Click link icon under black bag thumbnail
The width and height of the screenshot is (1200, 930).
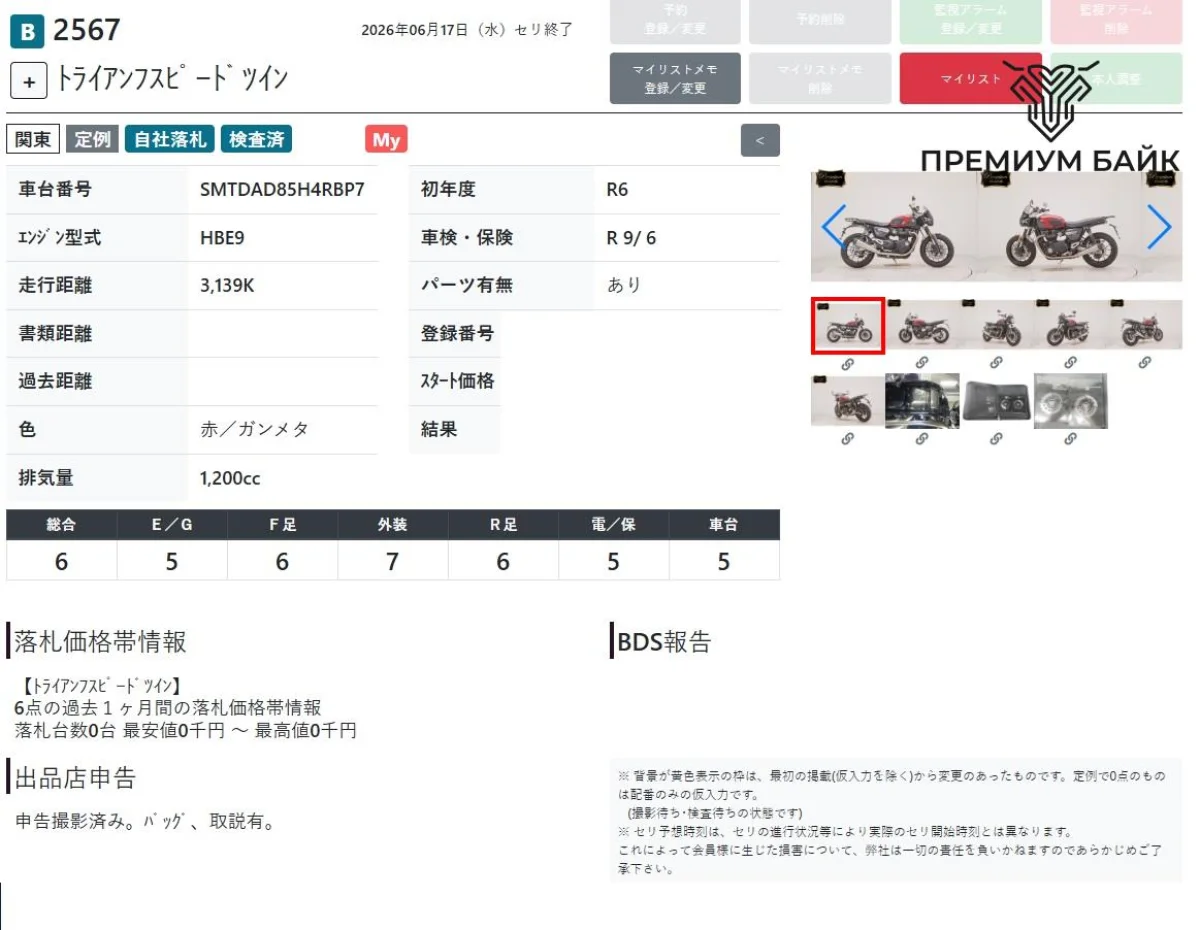point(995,438)
